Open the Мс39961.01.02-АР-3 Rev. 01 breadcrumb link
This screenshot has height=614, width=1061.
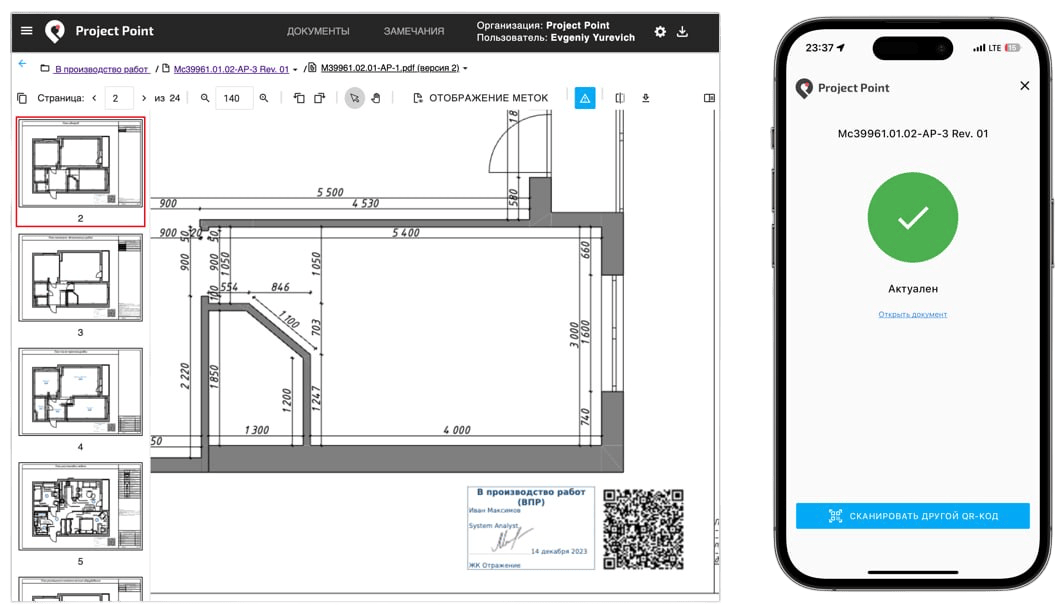231,69
